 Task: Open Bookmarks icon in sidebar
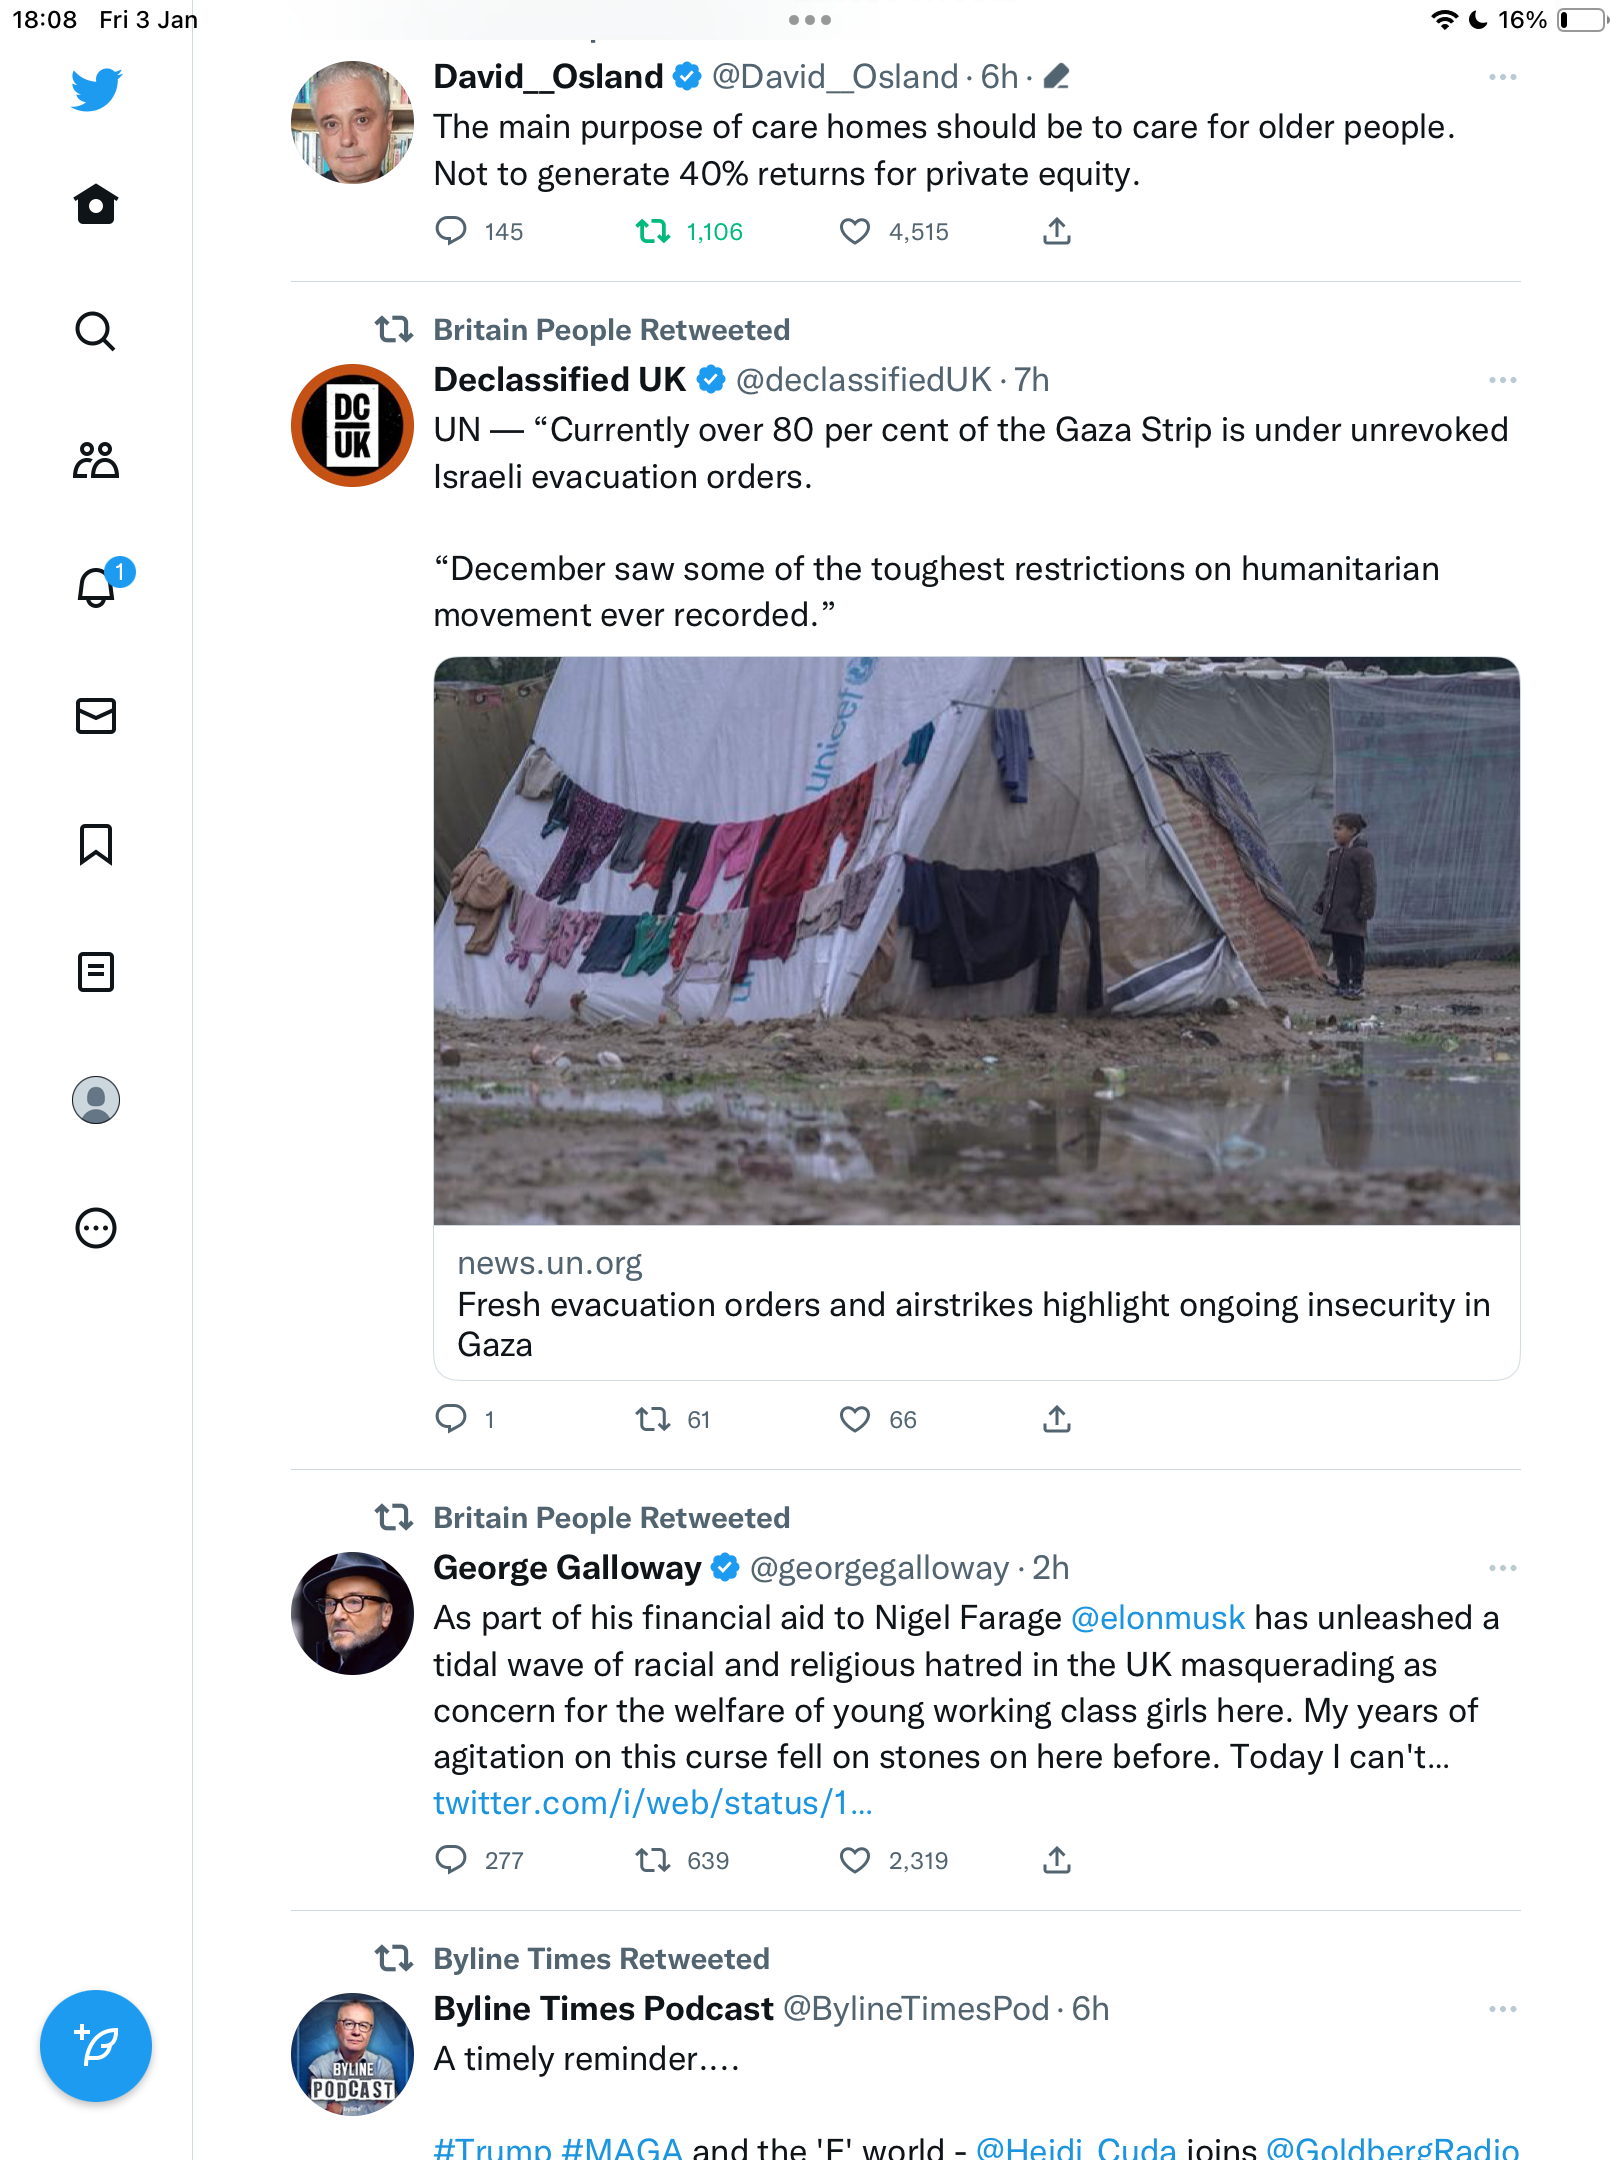click(x=96, y=844)
